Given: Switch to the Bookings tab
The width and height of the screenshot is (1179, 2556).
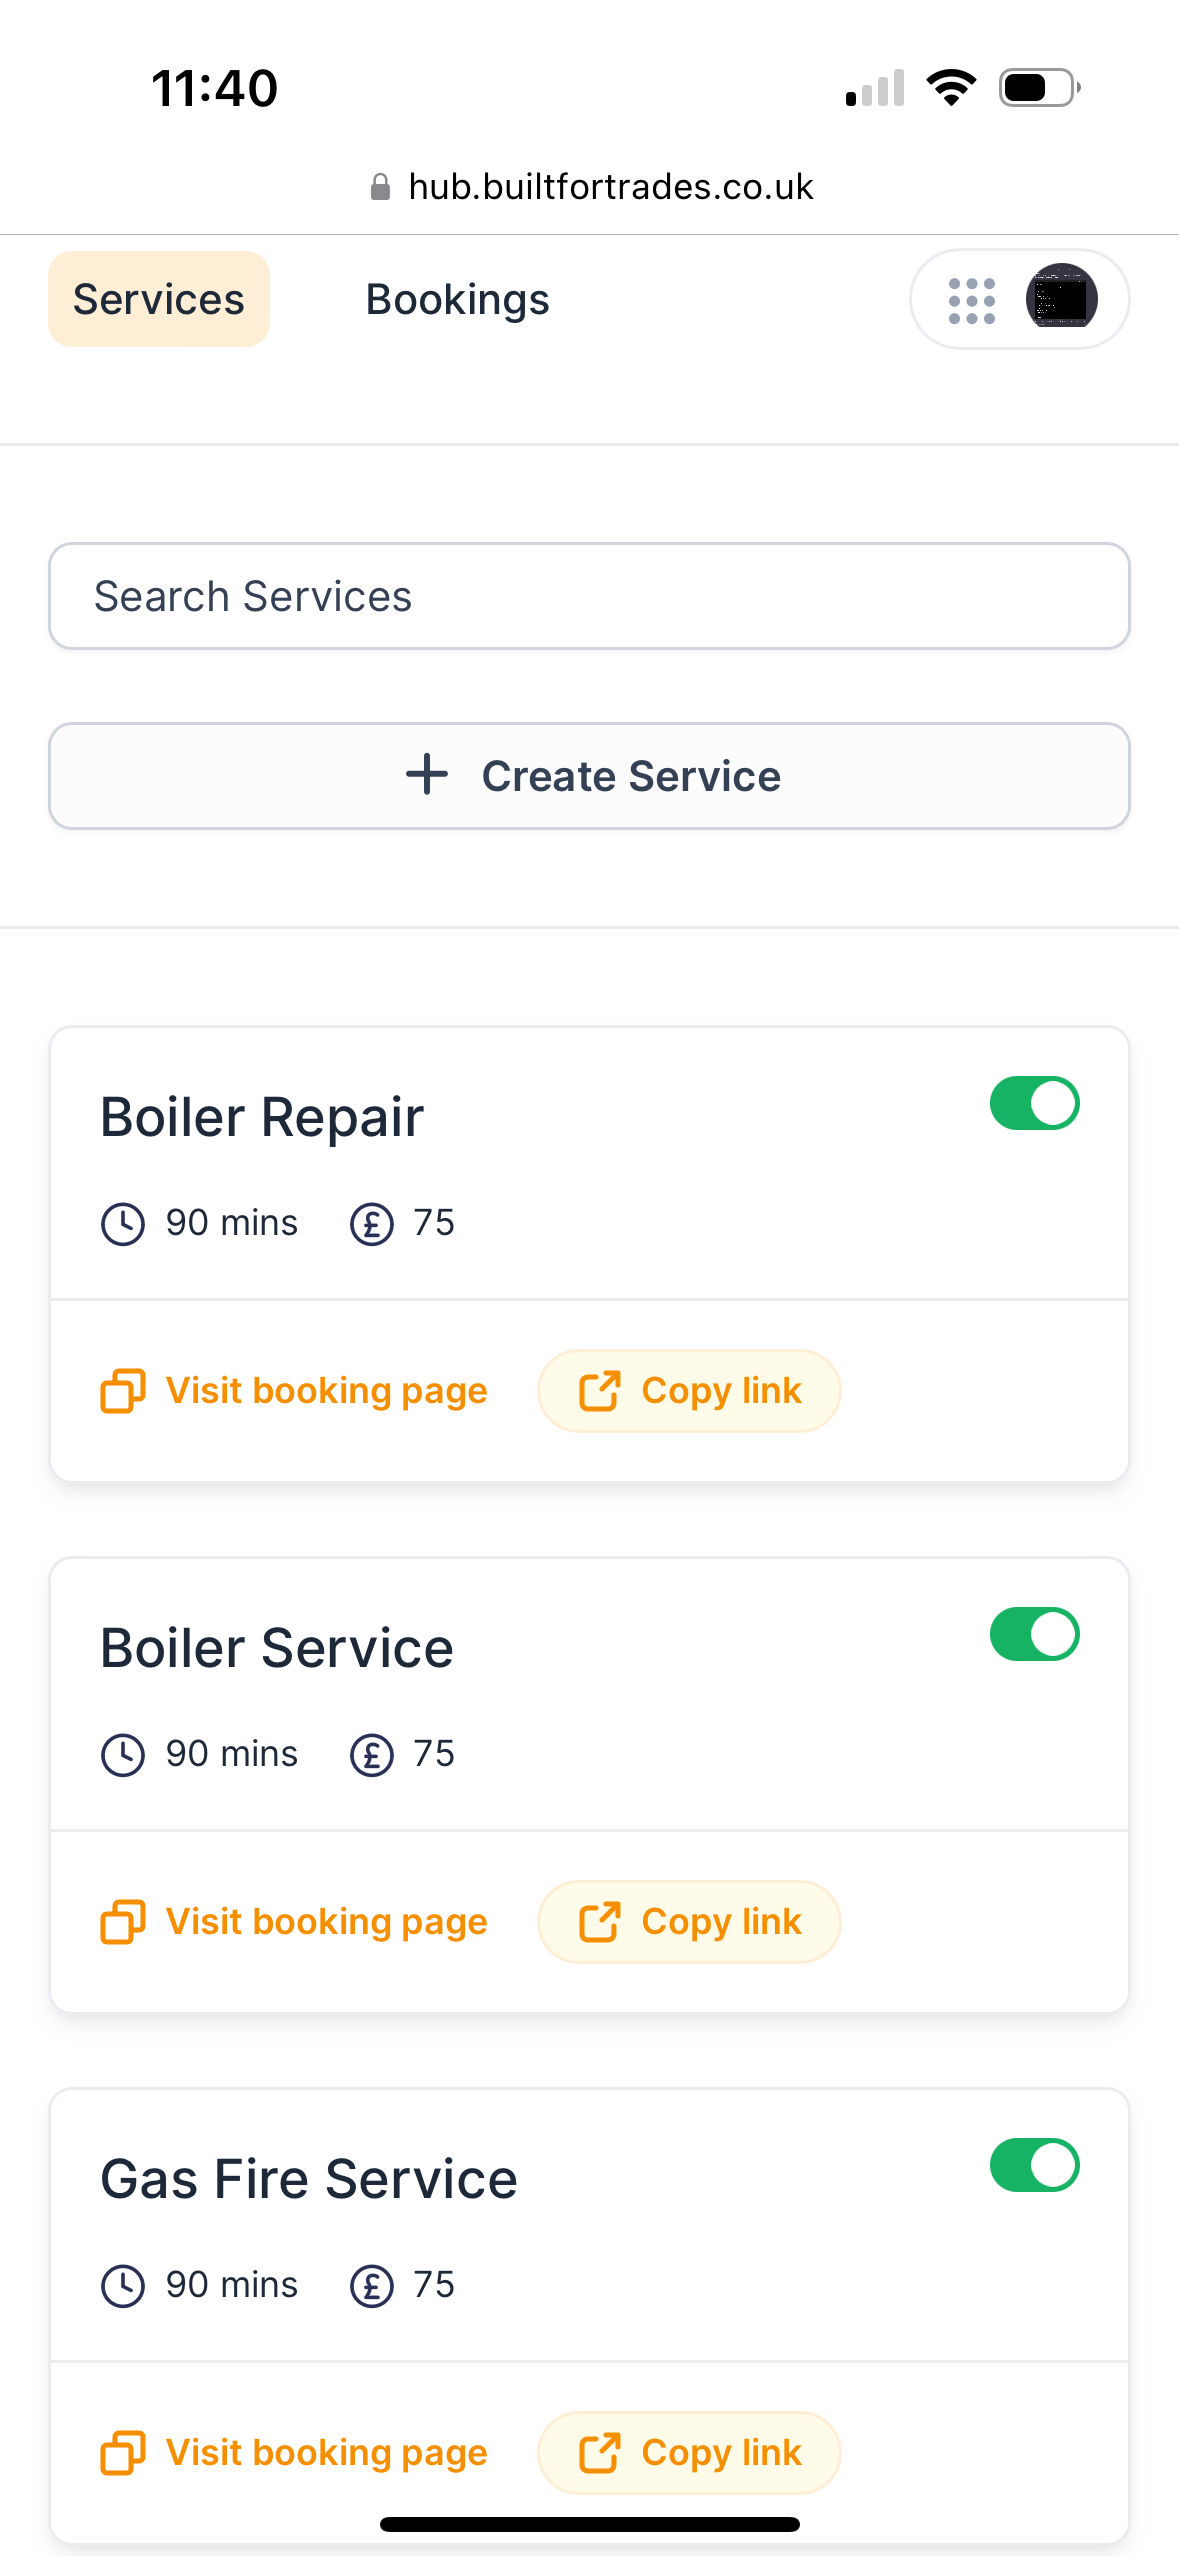Looking at the screenshot, I should point(457,298).
